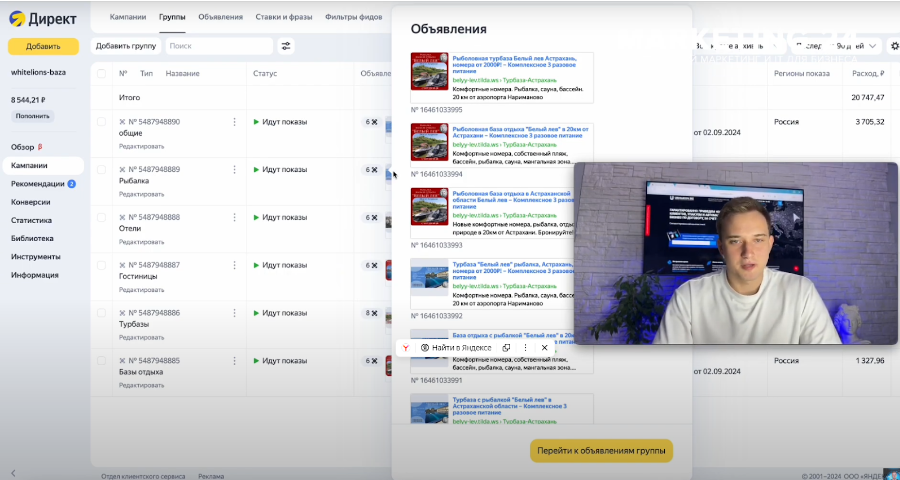900x480 pixels.
Task: Click the Пополнить balance button
Action: coord(32,116)
